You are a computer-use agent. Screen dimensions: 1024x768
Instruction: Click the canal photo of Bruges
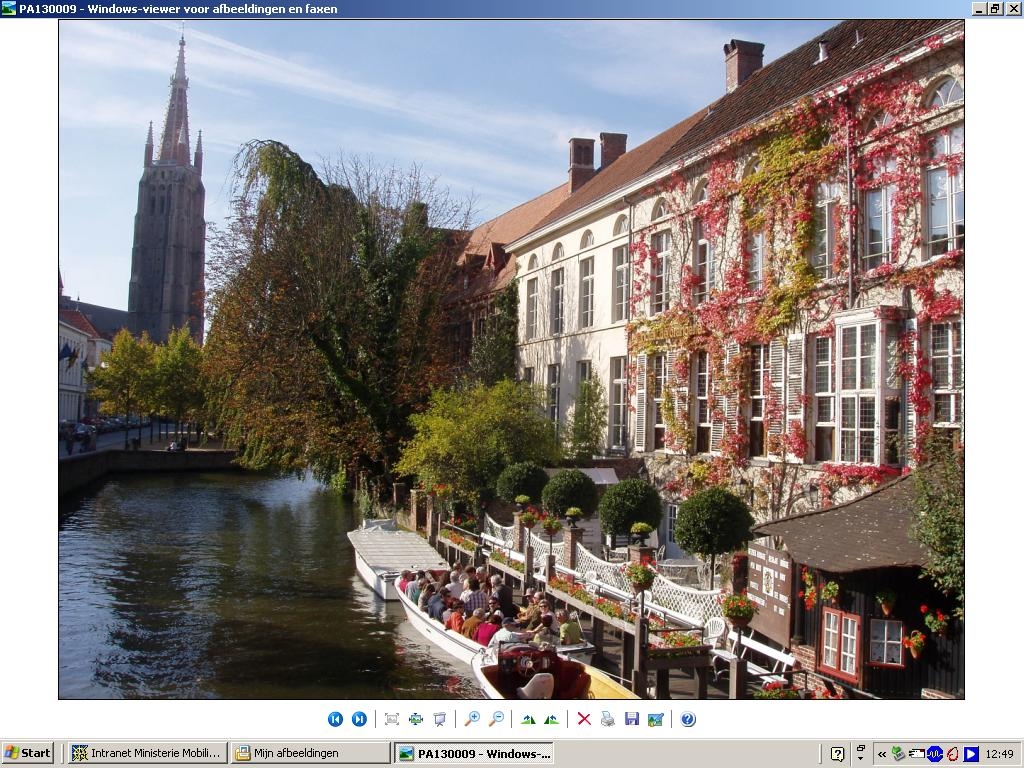[x=511, y=359]
